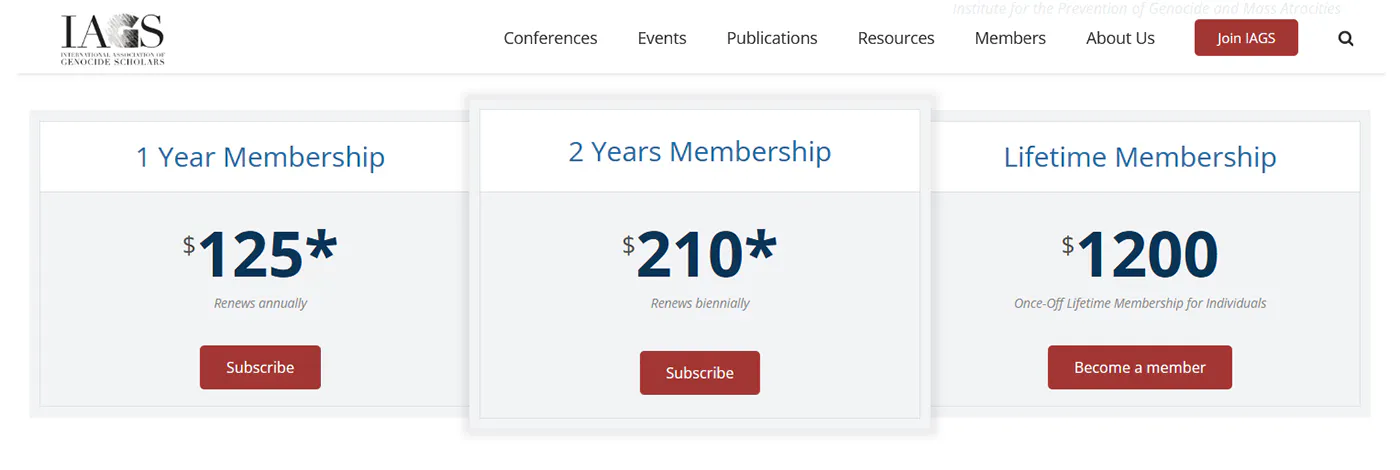The image size is (1400, 470).
Task: Click the Renews biennially note
Action: pos(700,303)
